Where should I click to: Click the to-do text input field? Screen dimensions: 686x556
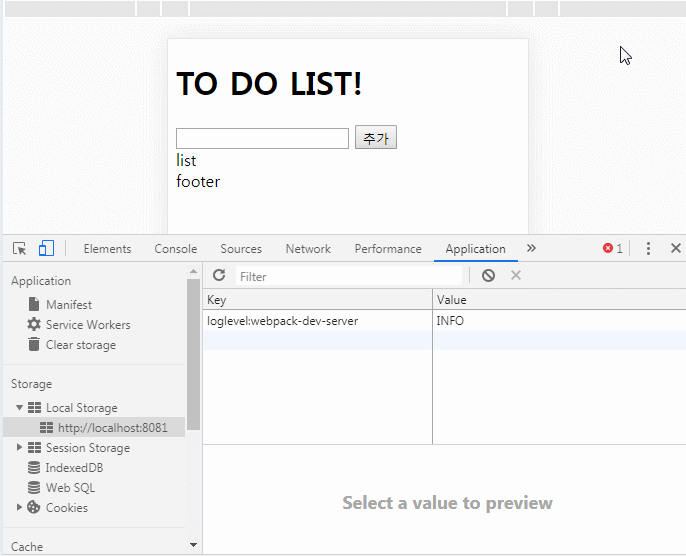262,138
